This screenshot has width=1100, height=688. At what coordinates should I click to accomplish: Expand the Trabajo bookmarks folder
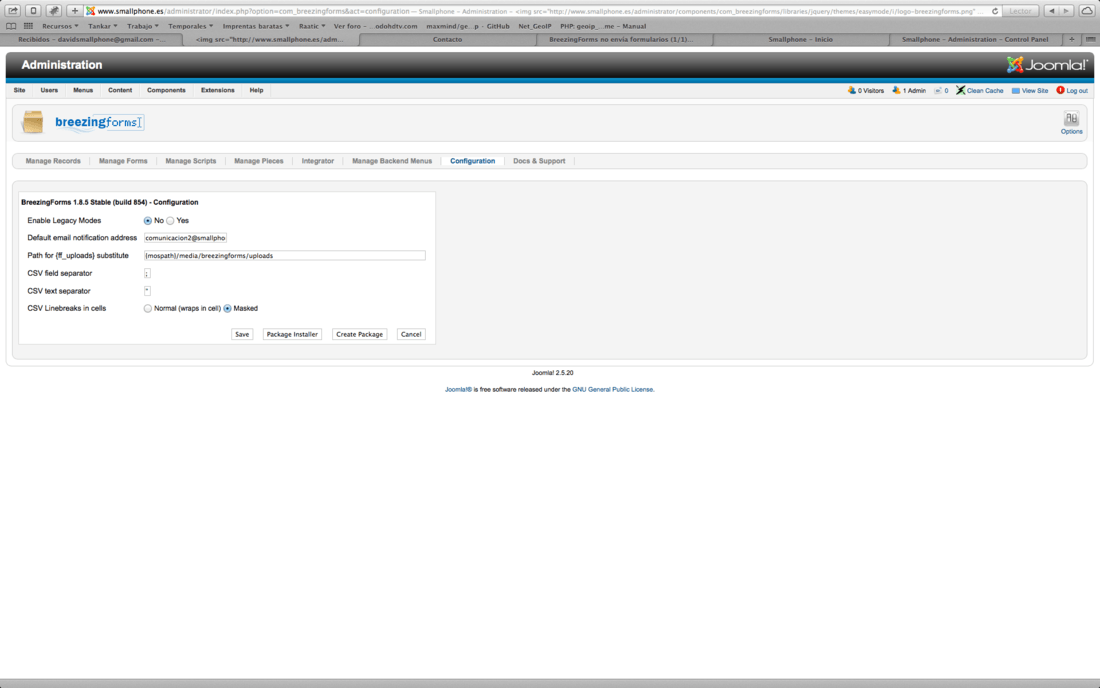click(142, 26)
